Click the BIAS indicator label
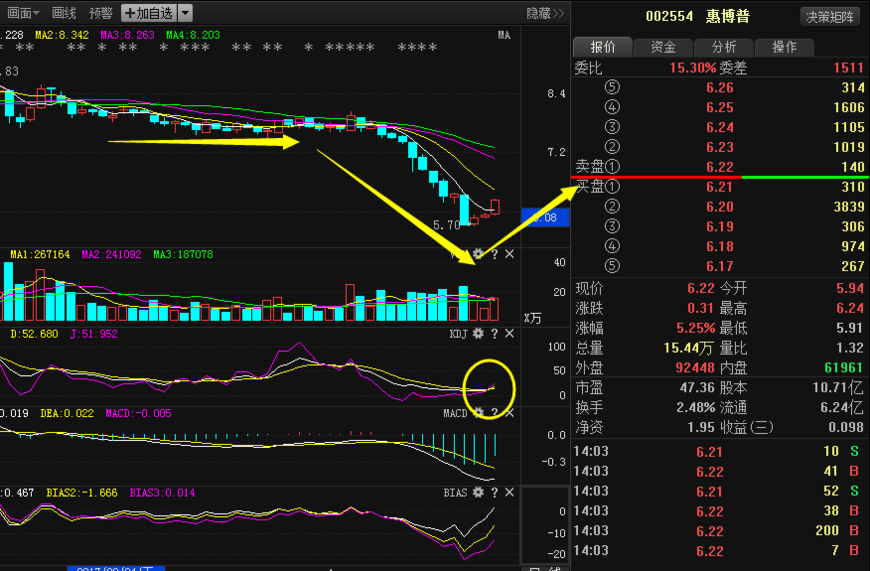The image size is (870, 571). click(455, 492)
